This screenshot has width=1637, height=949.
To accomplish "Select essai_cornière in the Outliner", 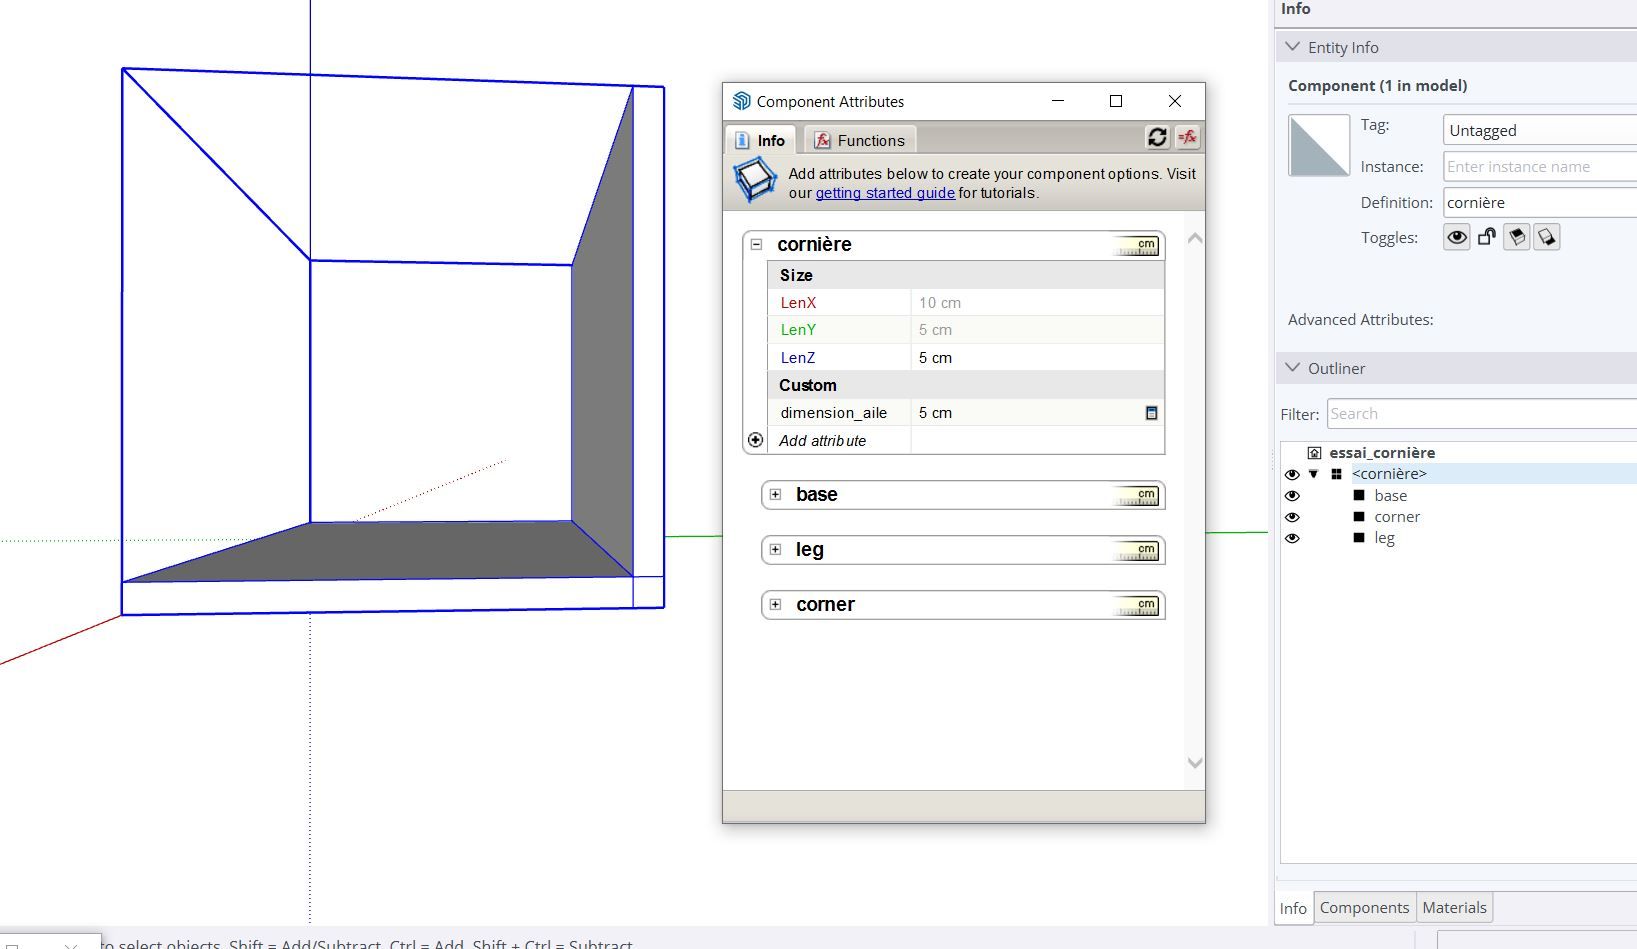I will click(x=1382, y=453).
